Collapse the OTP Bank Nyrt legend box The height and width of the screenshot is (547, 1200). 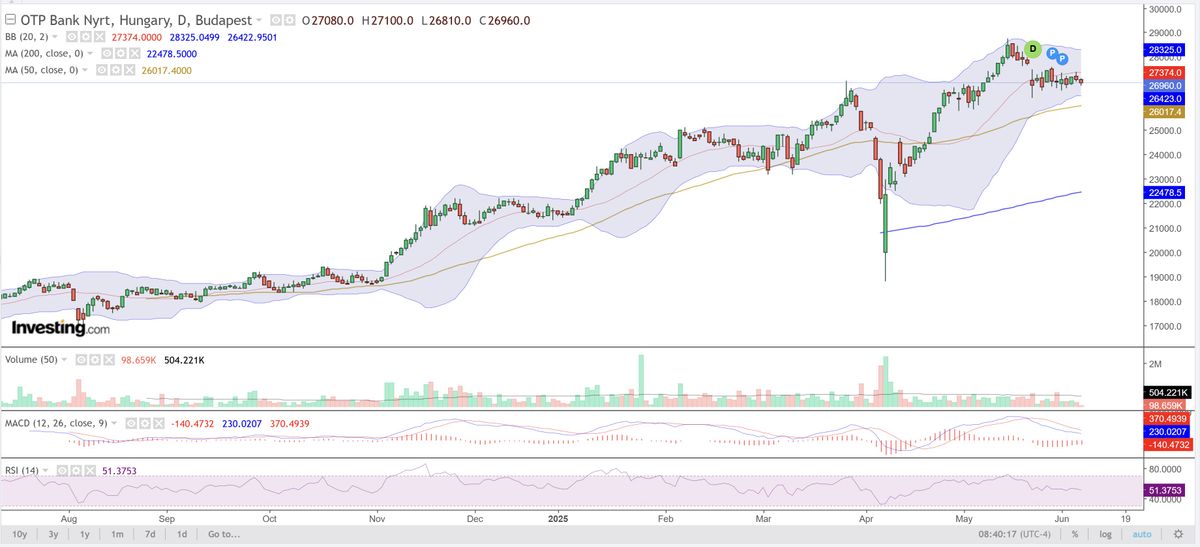point(10,20)
